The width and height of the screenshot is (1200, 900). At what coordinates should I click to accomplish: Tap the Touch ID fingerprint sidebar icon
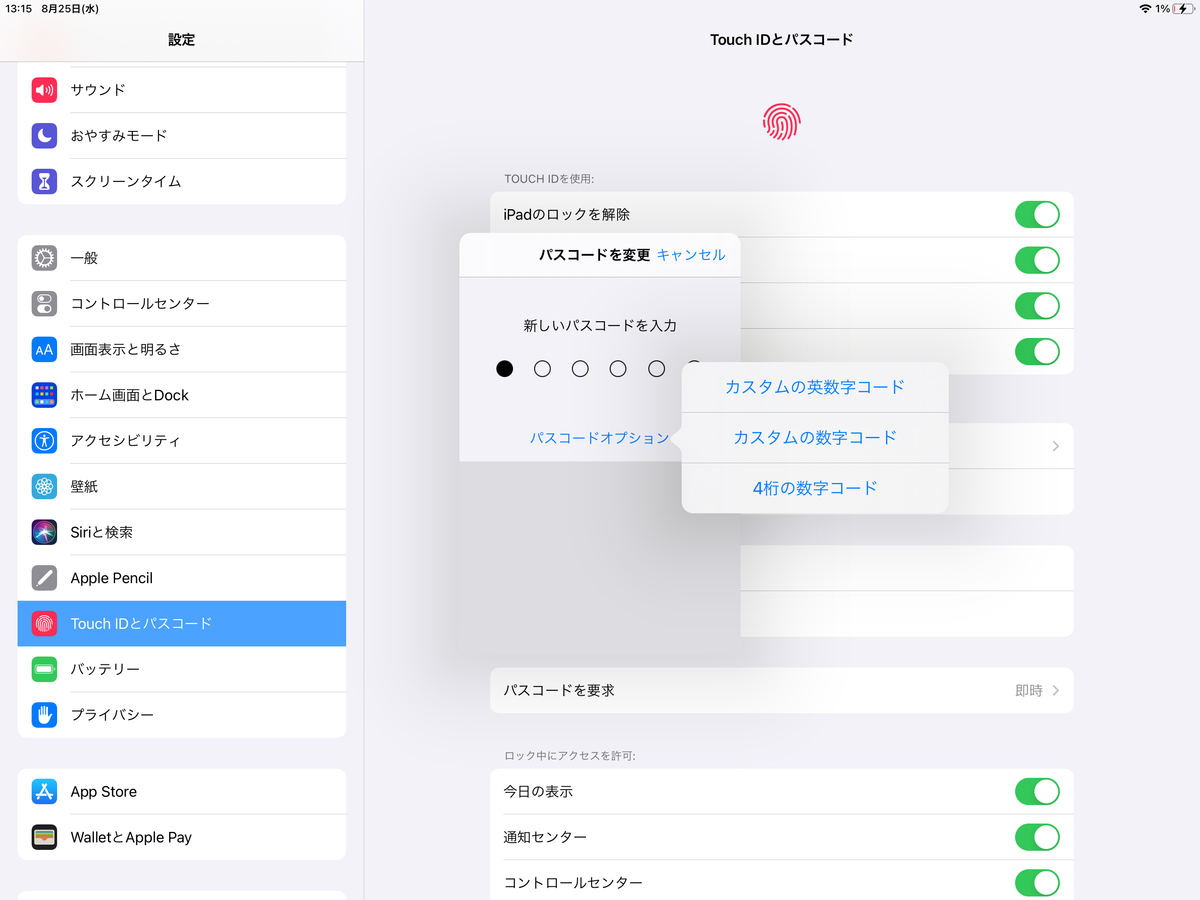tap(44, 624)
